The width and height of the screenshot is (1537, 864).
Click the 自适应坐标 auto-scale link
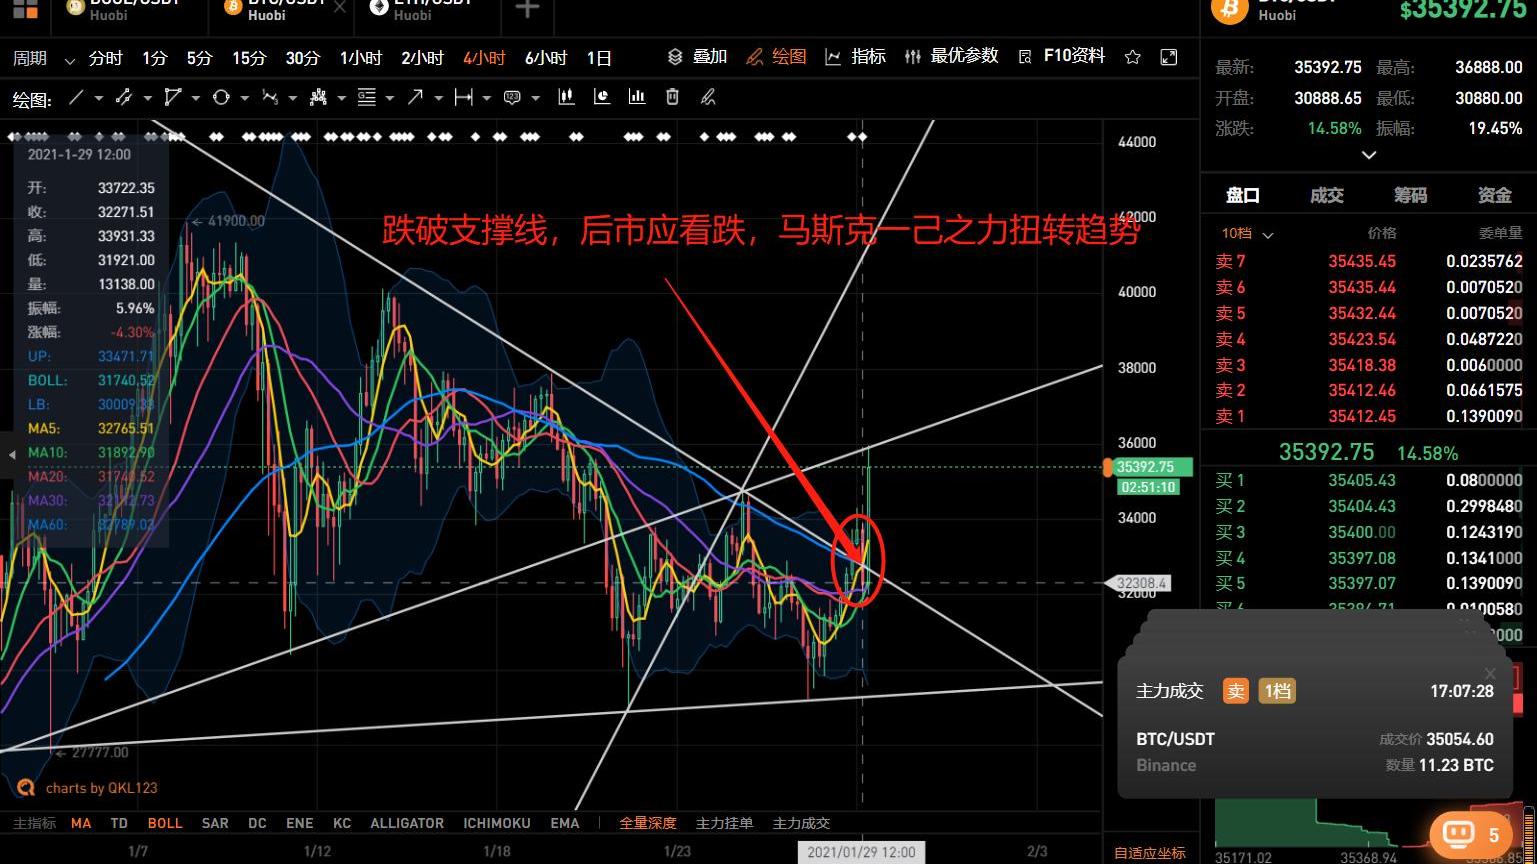(1150, 853)
